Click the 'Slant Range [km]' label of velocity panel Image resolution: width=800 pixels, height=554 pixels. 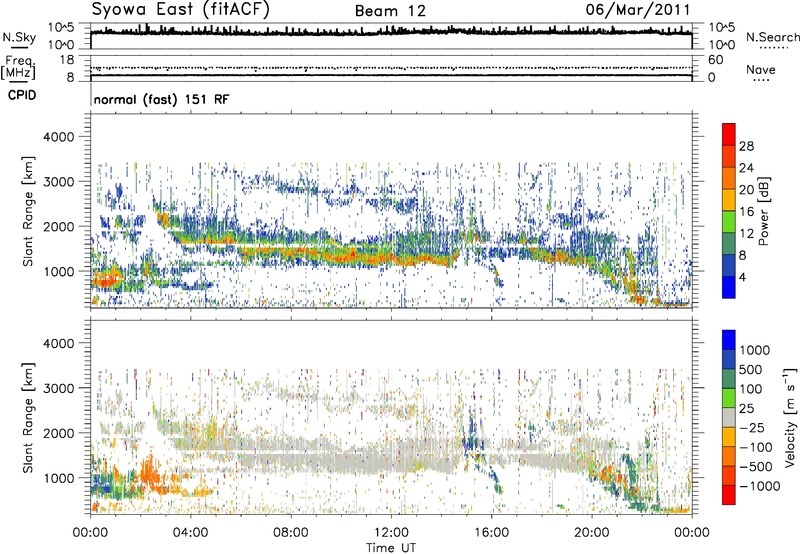28,417
